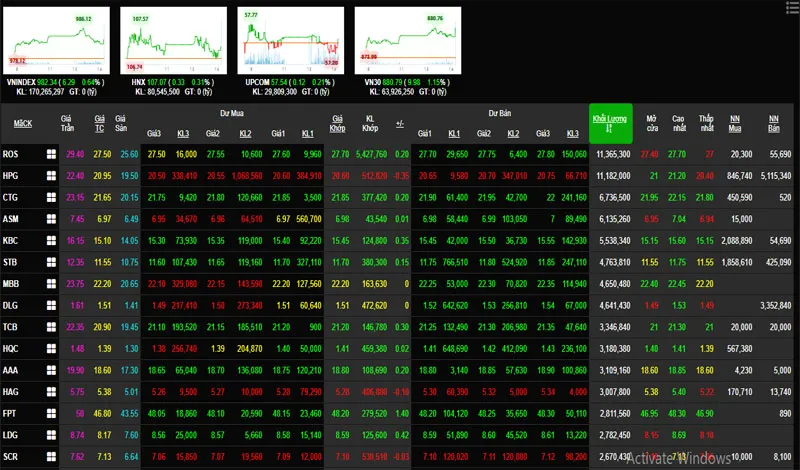Open the grid icon in the HPG row

click(x=51, y=176)
